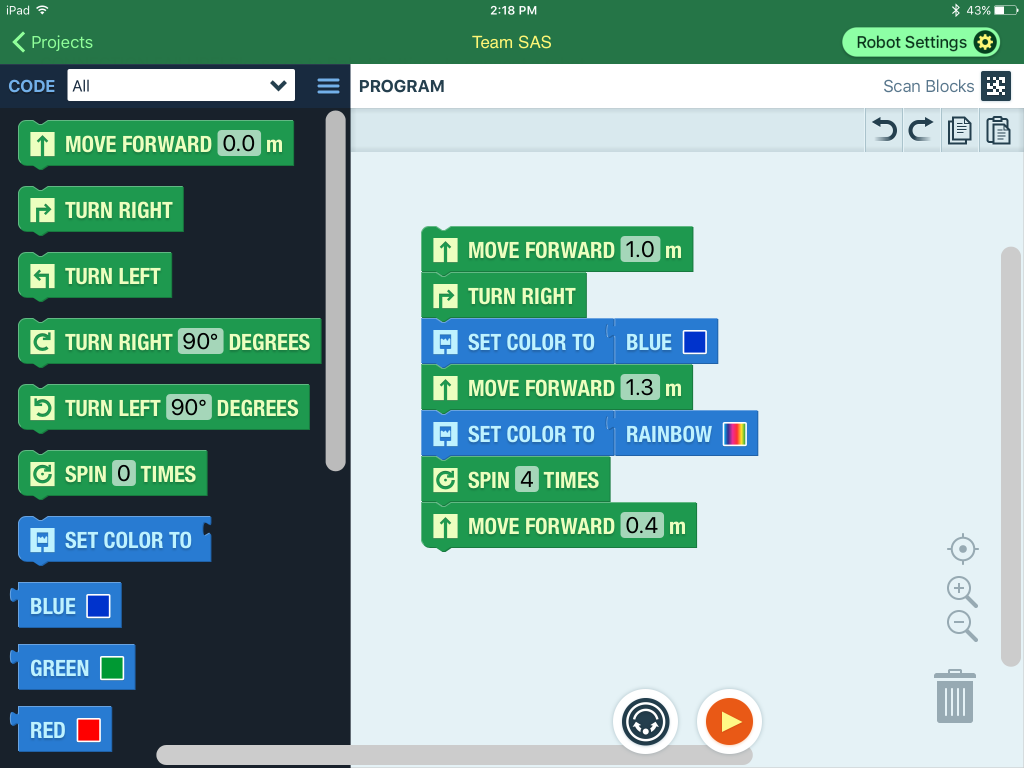Zoom out of the program workspace
Screen dimensions: 1024x768
tap(962, 626)
